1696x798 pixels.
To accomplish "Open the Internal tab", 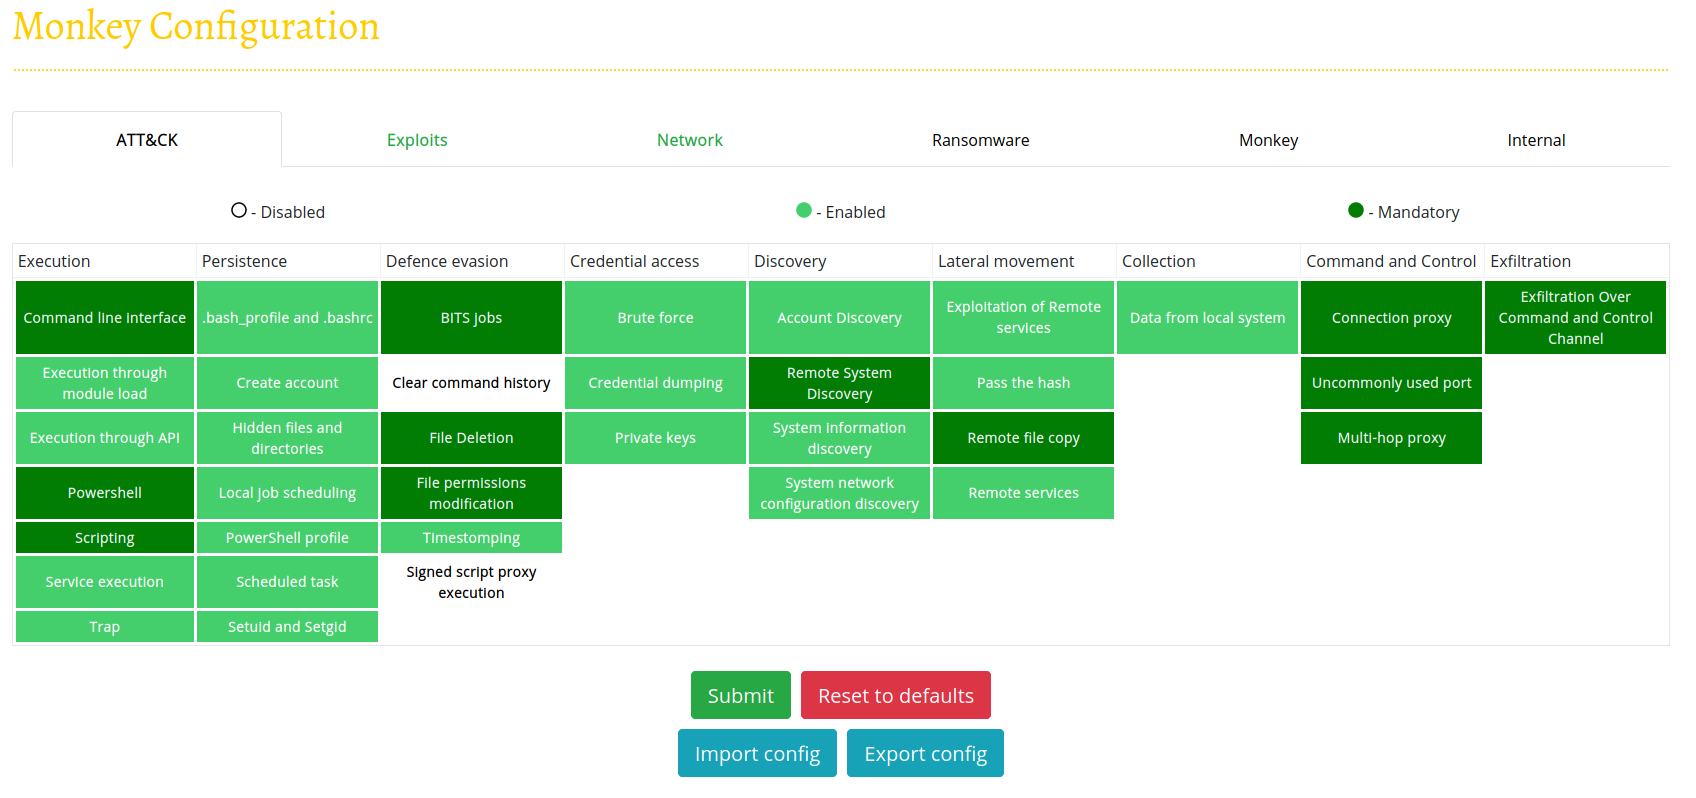I will point(1536,140).
